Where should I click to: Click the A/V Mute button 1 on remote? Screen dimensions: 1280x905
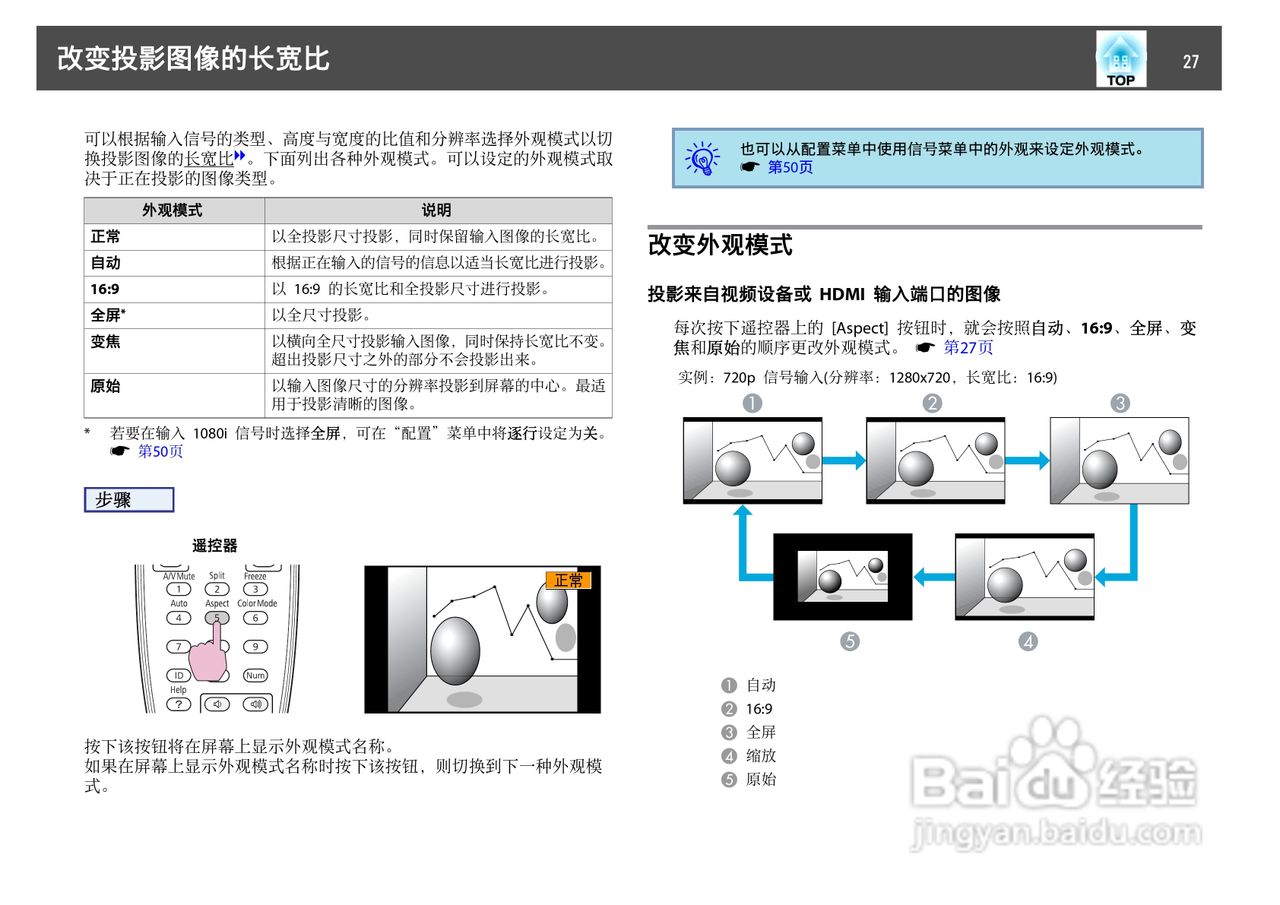coord(178,589)
